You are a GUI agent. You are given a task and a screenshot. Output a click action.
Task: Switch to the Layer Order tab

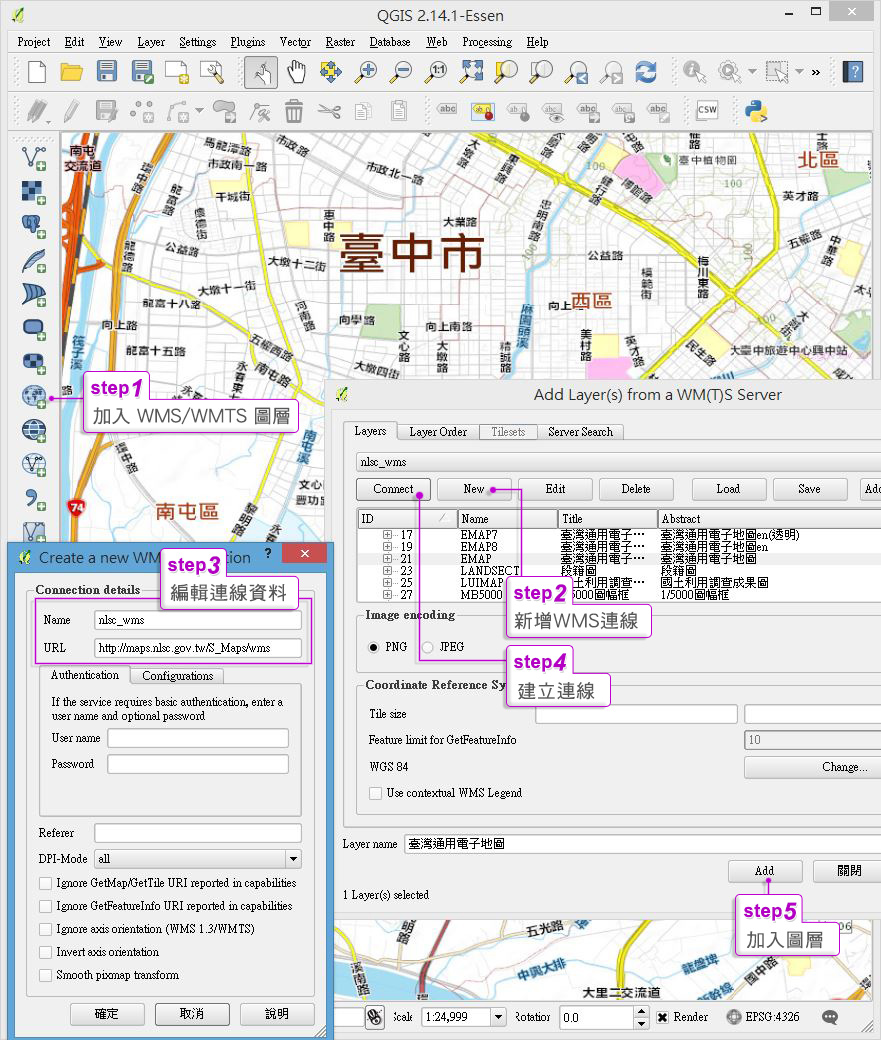coord(437,432)
